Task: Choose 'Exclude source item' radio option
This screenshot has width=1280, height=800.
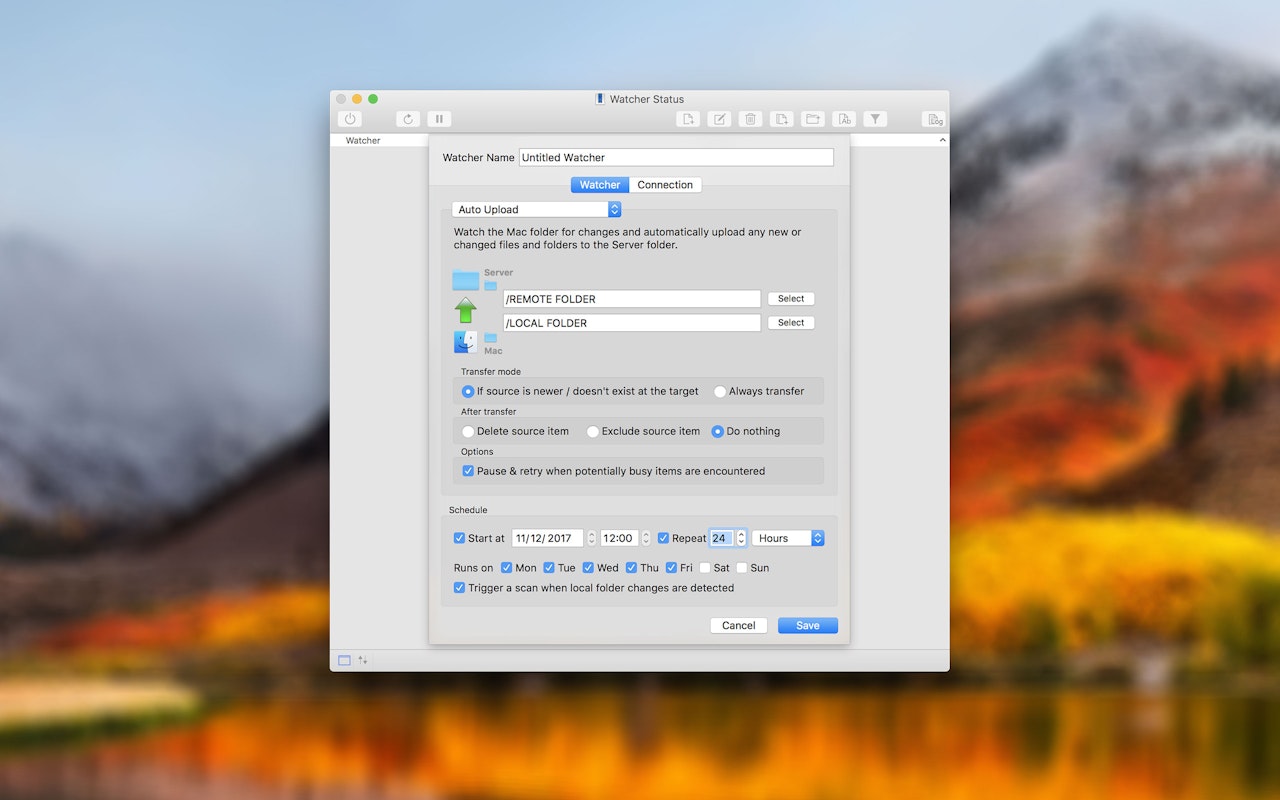Action: [x=593, y=431]
